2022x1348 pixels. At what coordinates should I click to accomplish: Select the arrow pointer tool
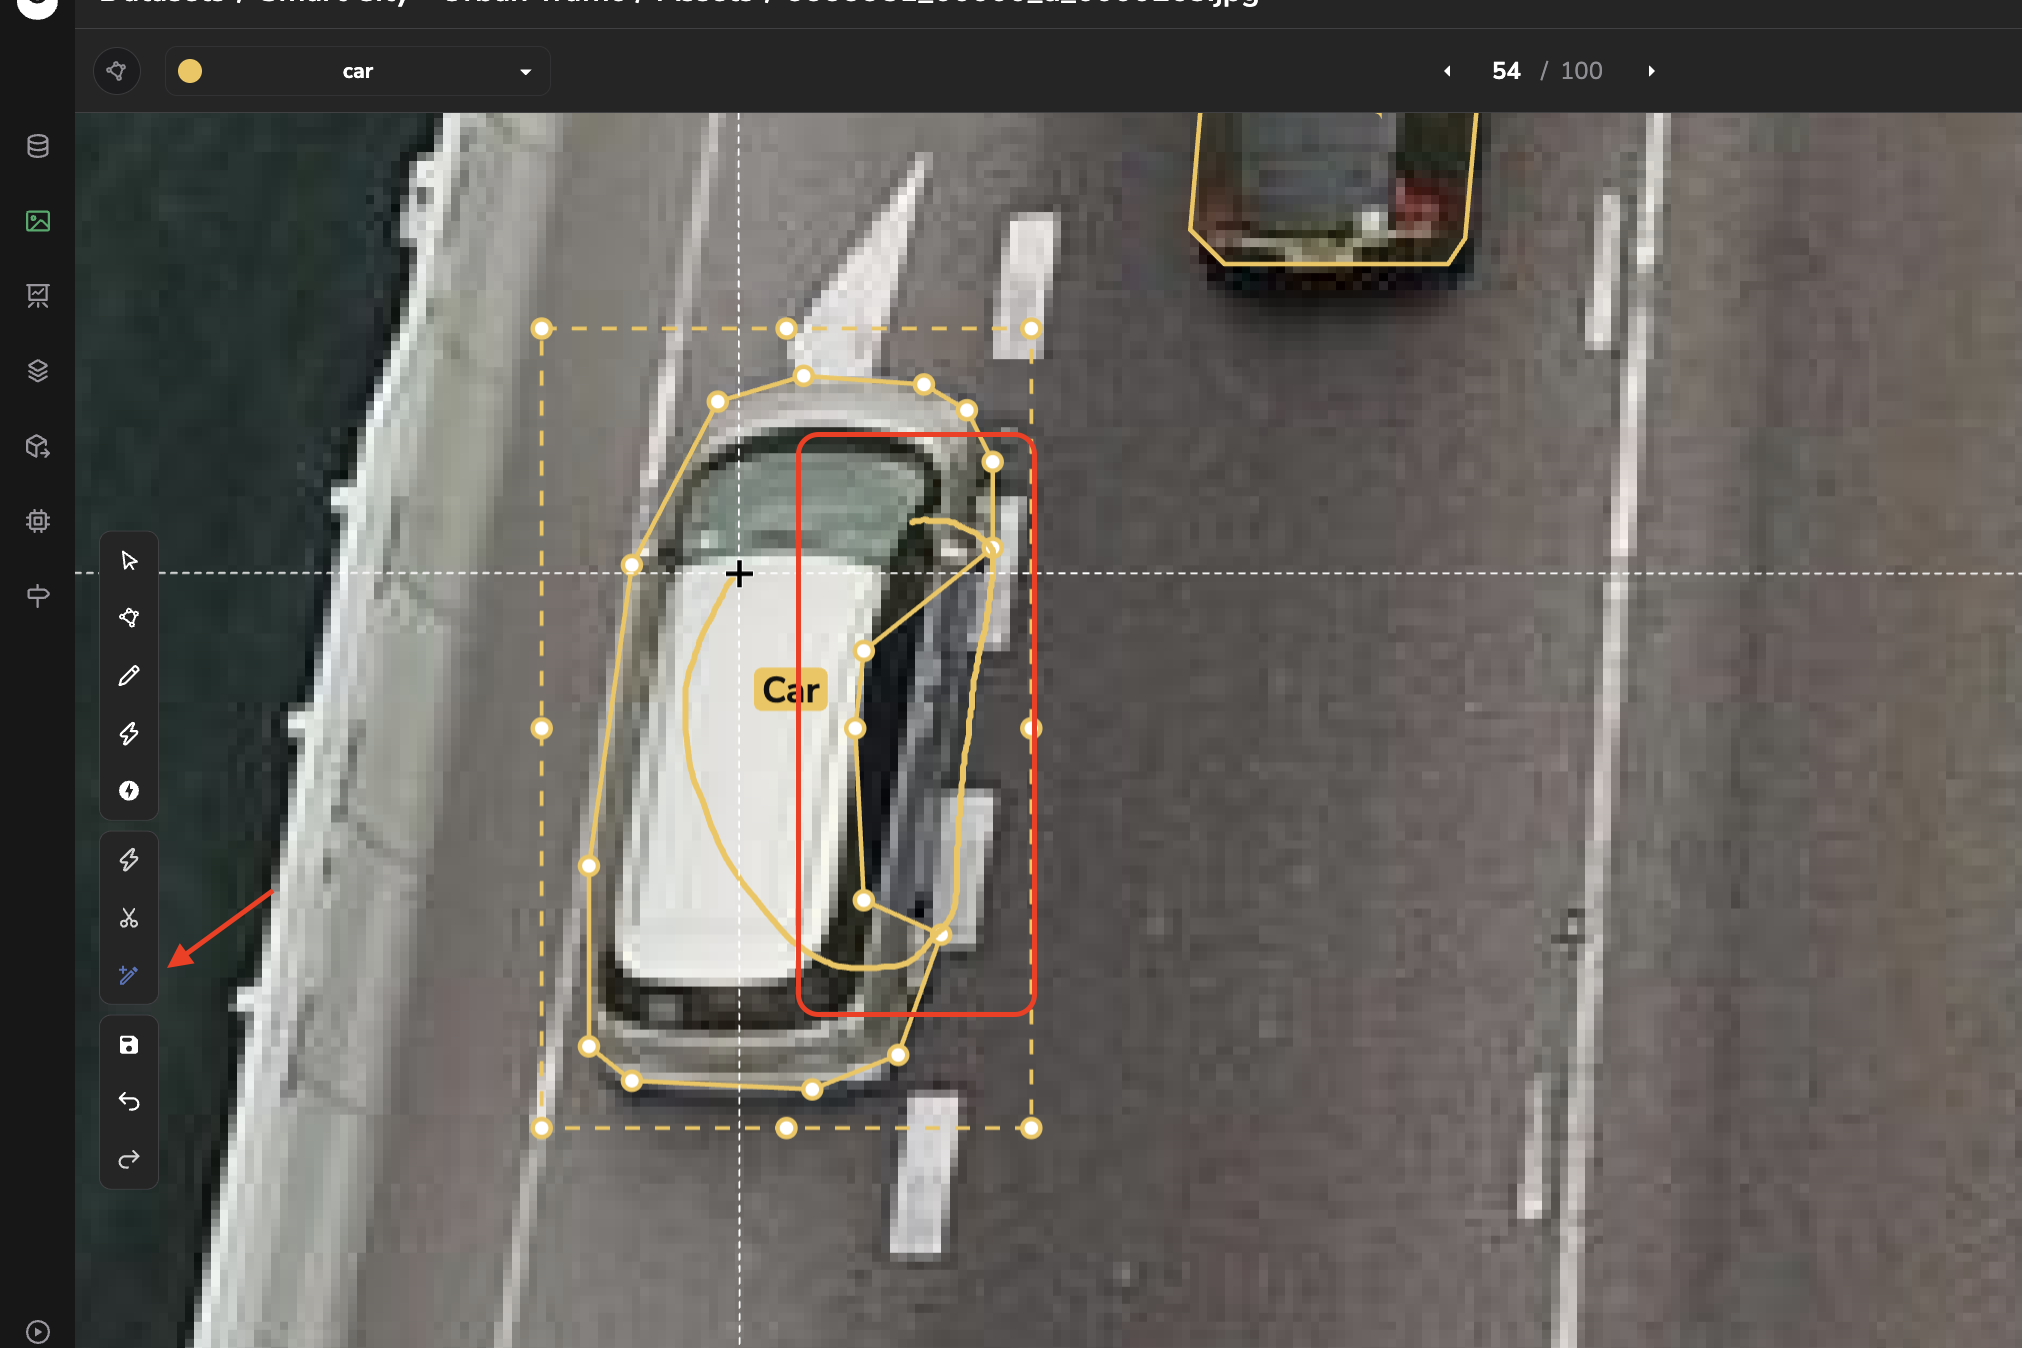(x=129, y=560)
